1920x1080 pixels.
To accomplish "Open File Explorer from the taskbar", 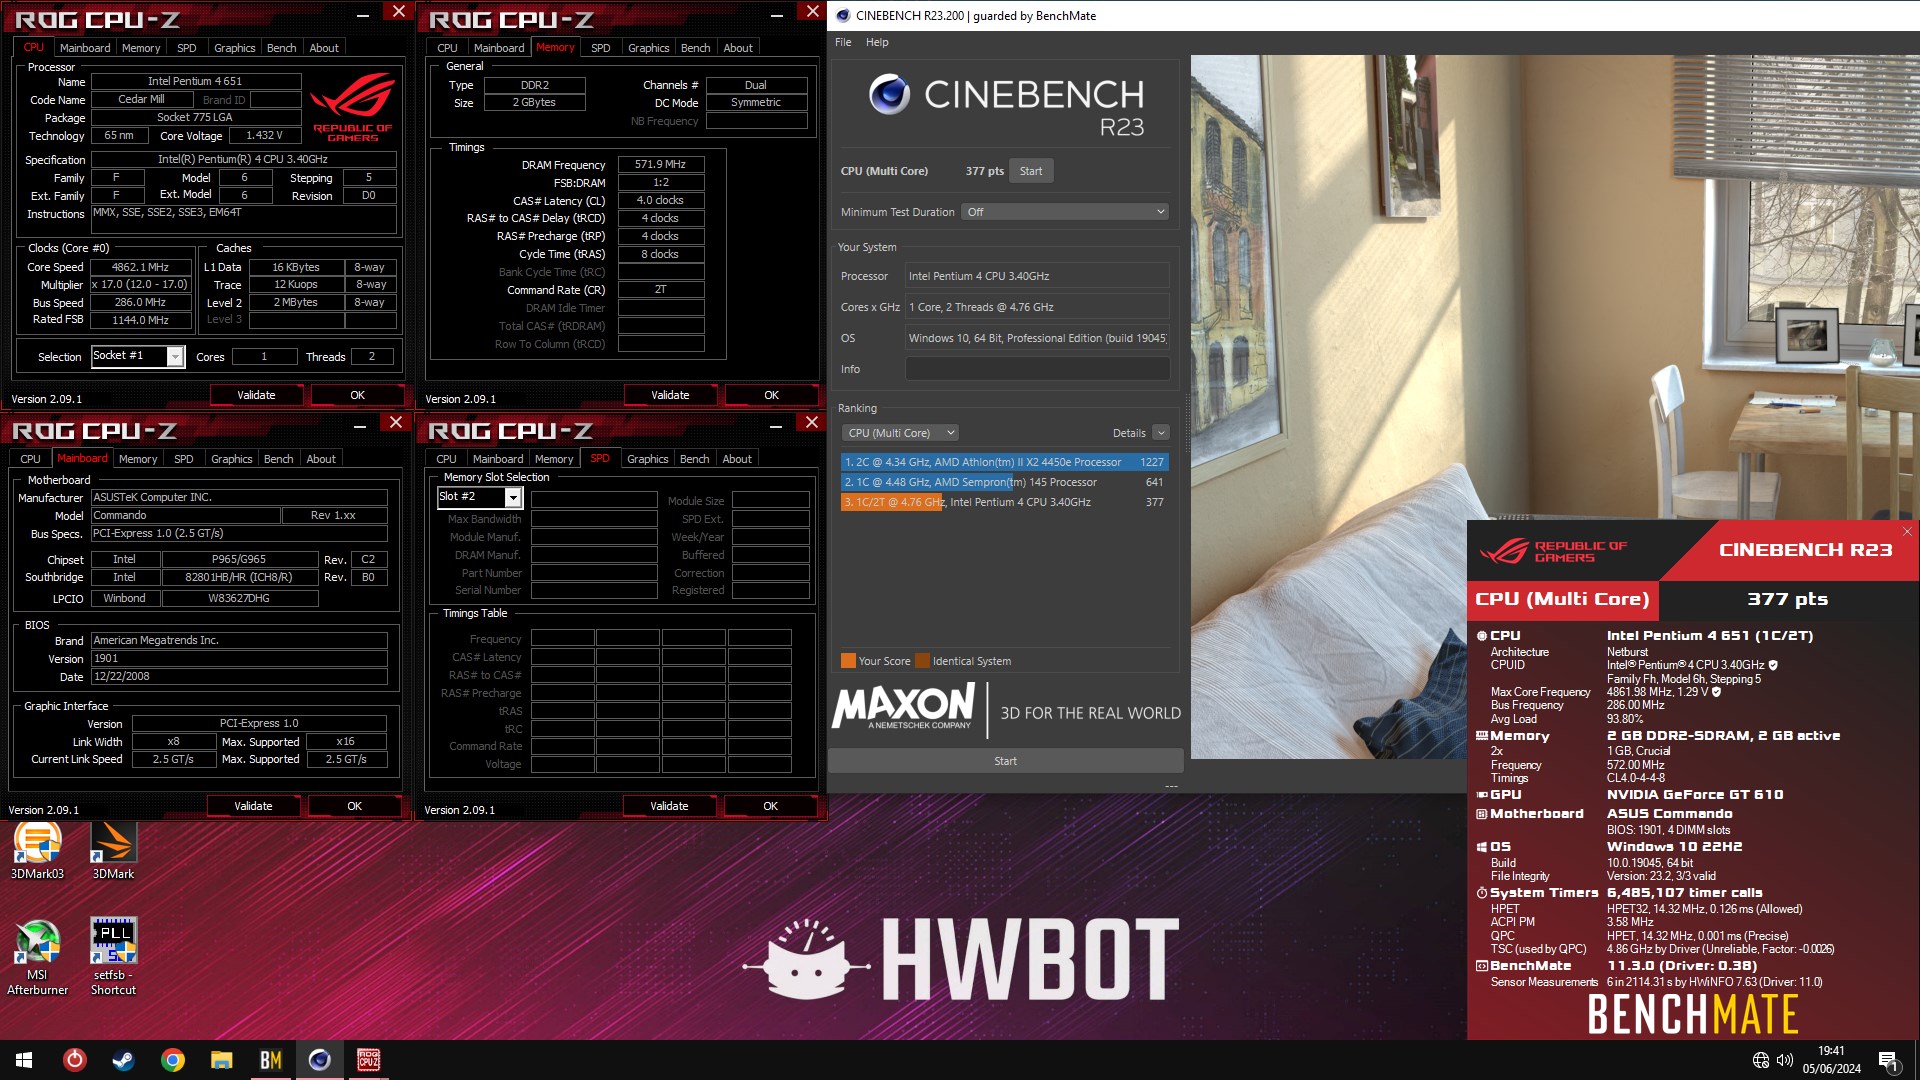I will (x=222, y=1060).
